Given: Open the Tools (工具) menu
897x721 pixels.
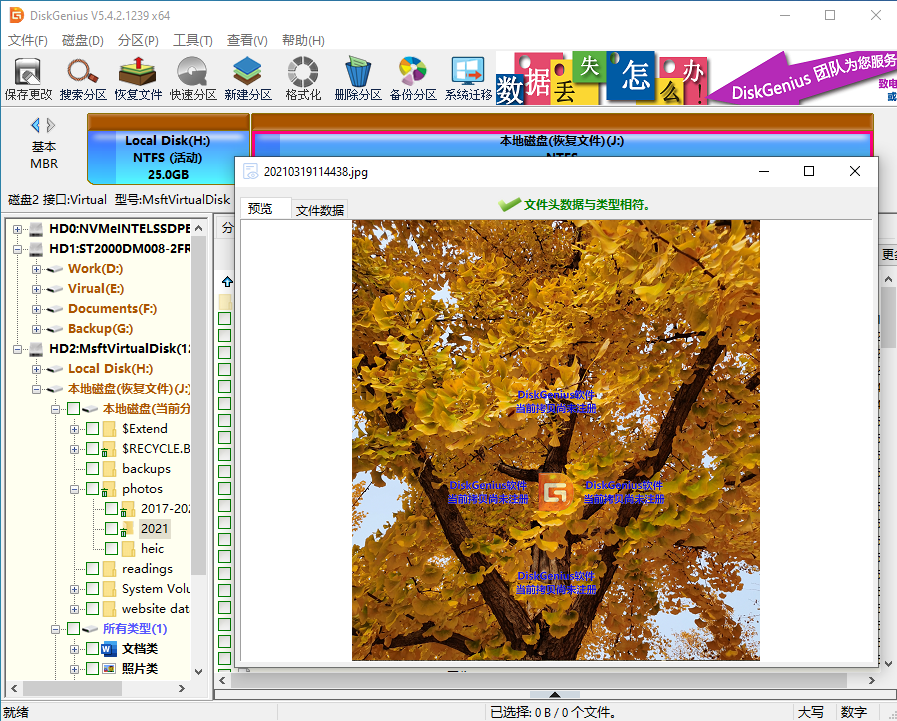Looking at the screenshot, I should click(x=192, y=41).
